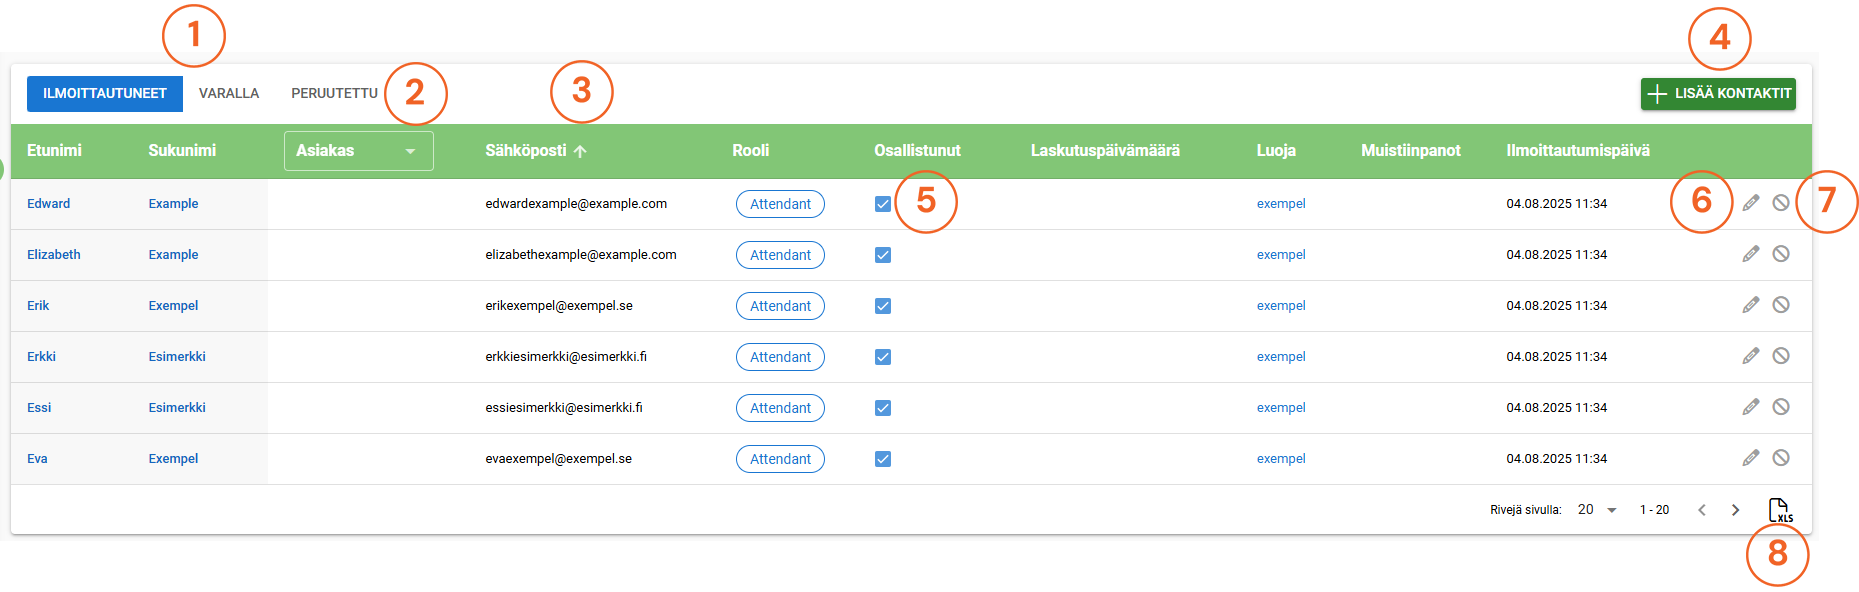Uncheck Osallistunut checkbox for Edward

[x=883, y=204]
